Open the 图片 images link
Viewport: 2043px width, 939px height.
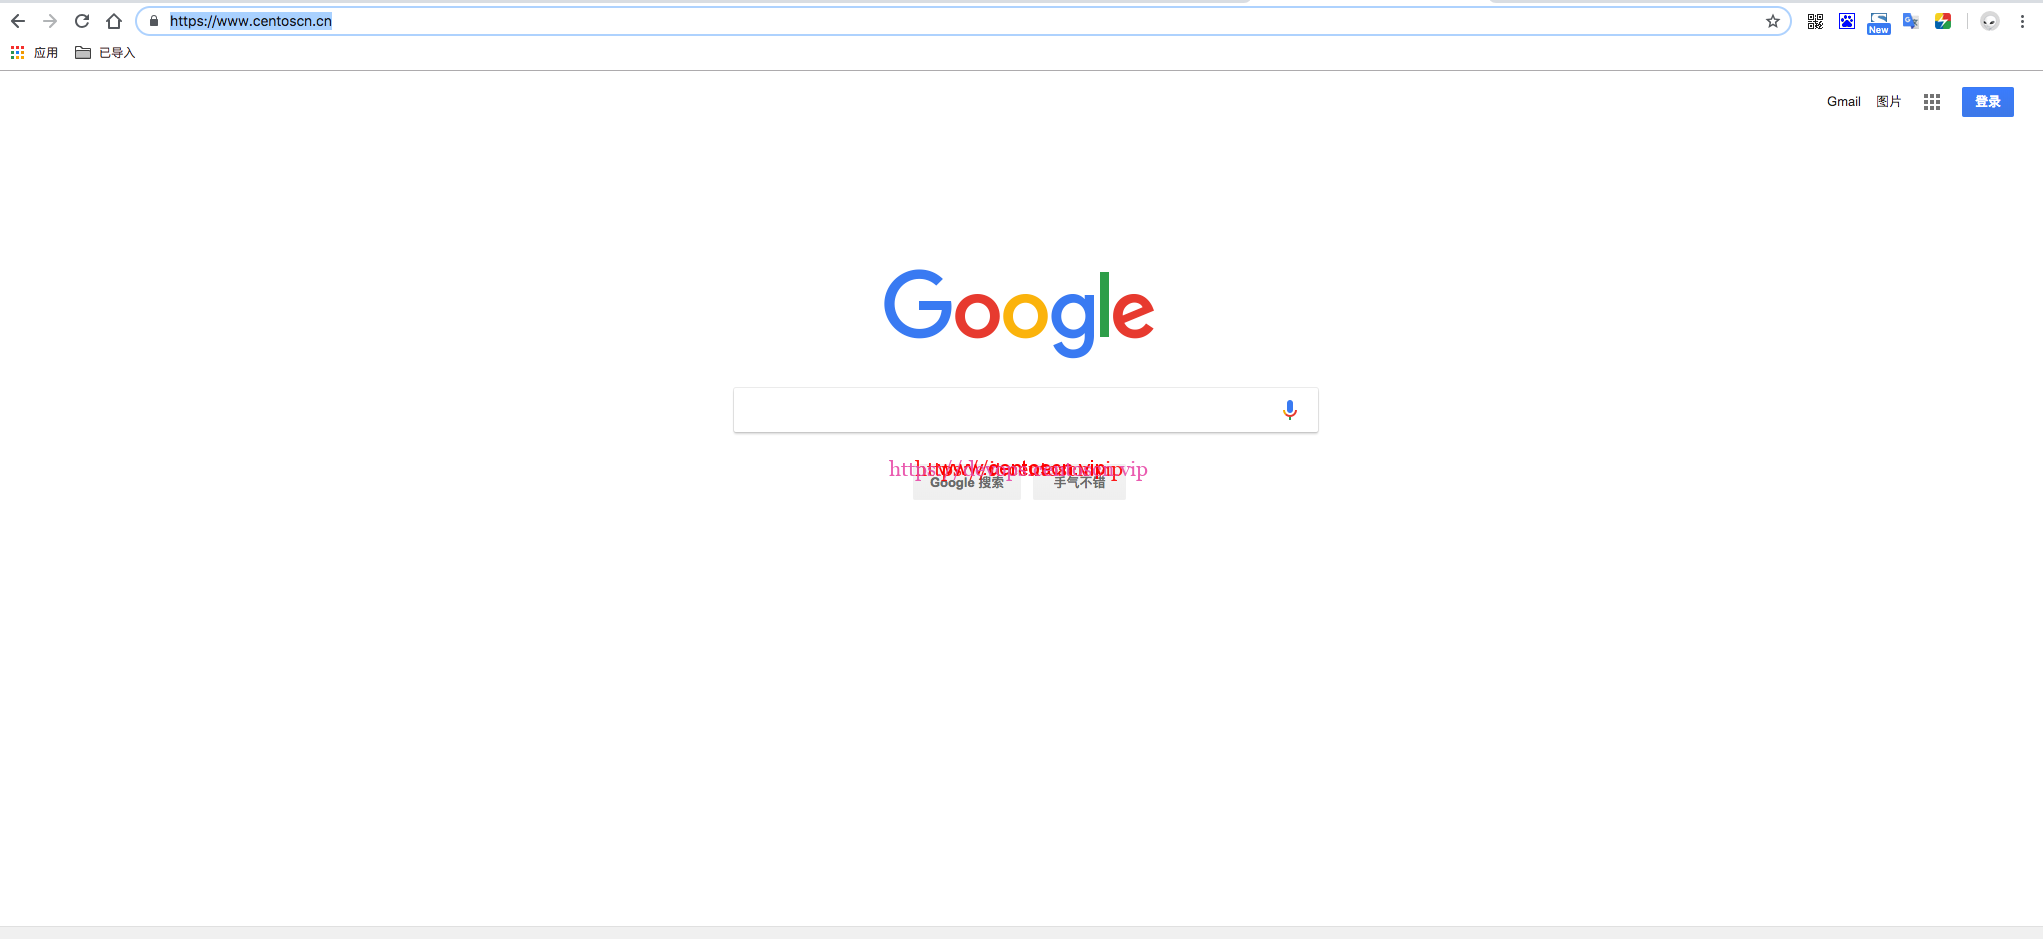(1889, 102)
